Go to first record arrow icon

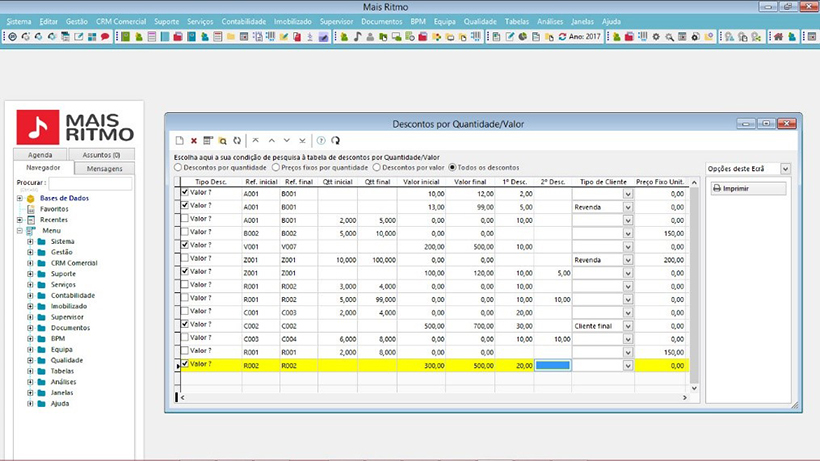(256, 141)
